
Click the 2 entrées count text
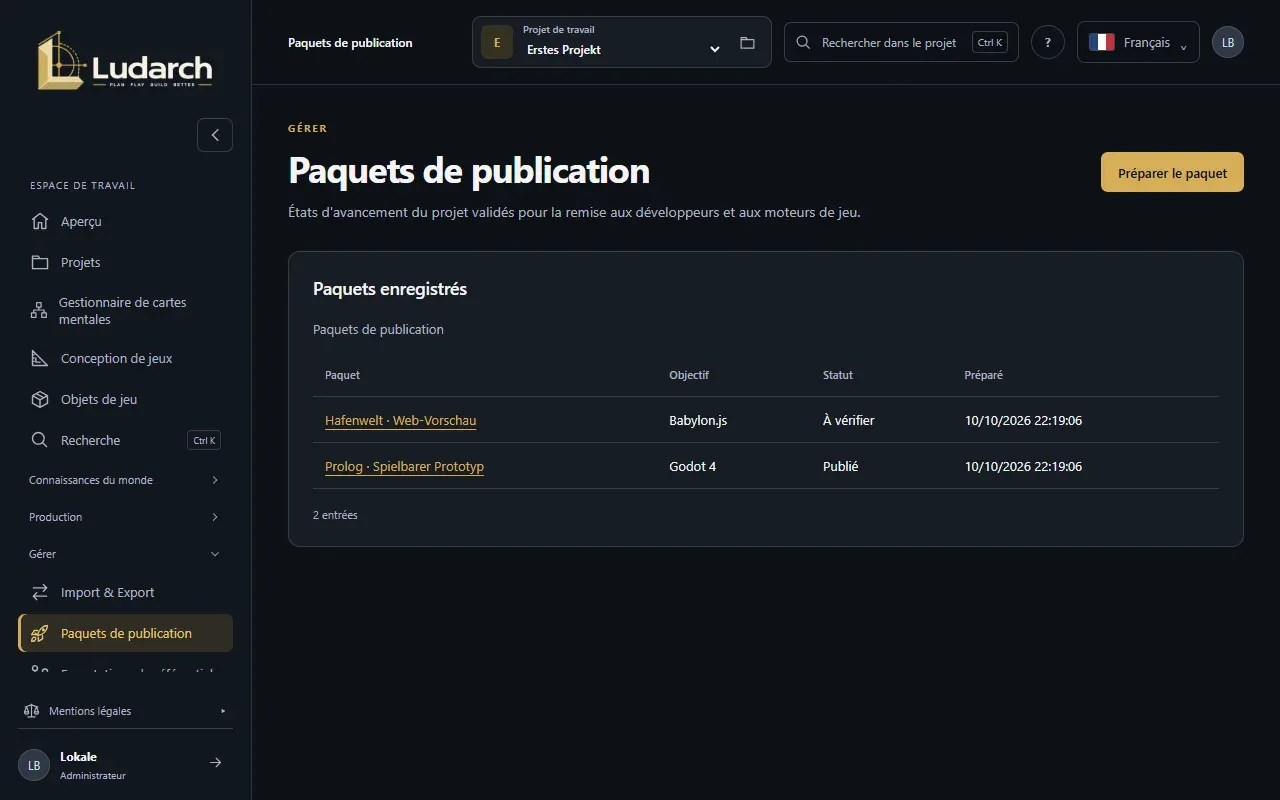click(x=335, y=515)
